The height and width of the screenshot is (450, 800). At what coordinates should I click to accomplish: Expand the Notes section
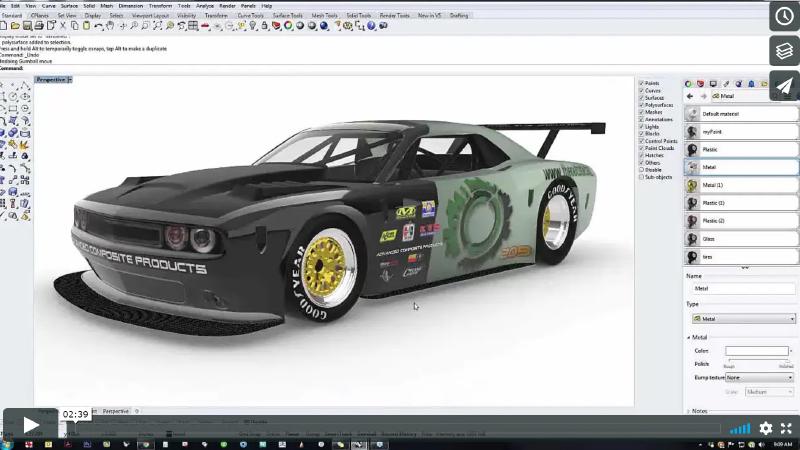click(x=688, y=411)
